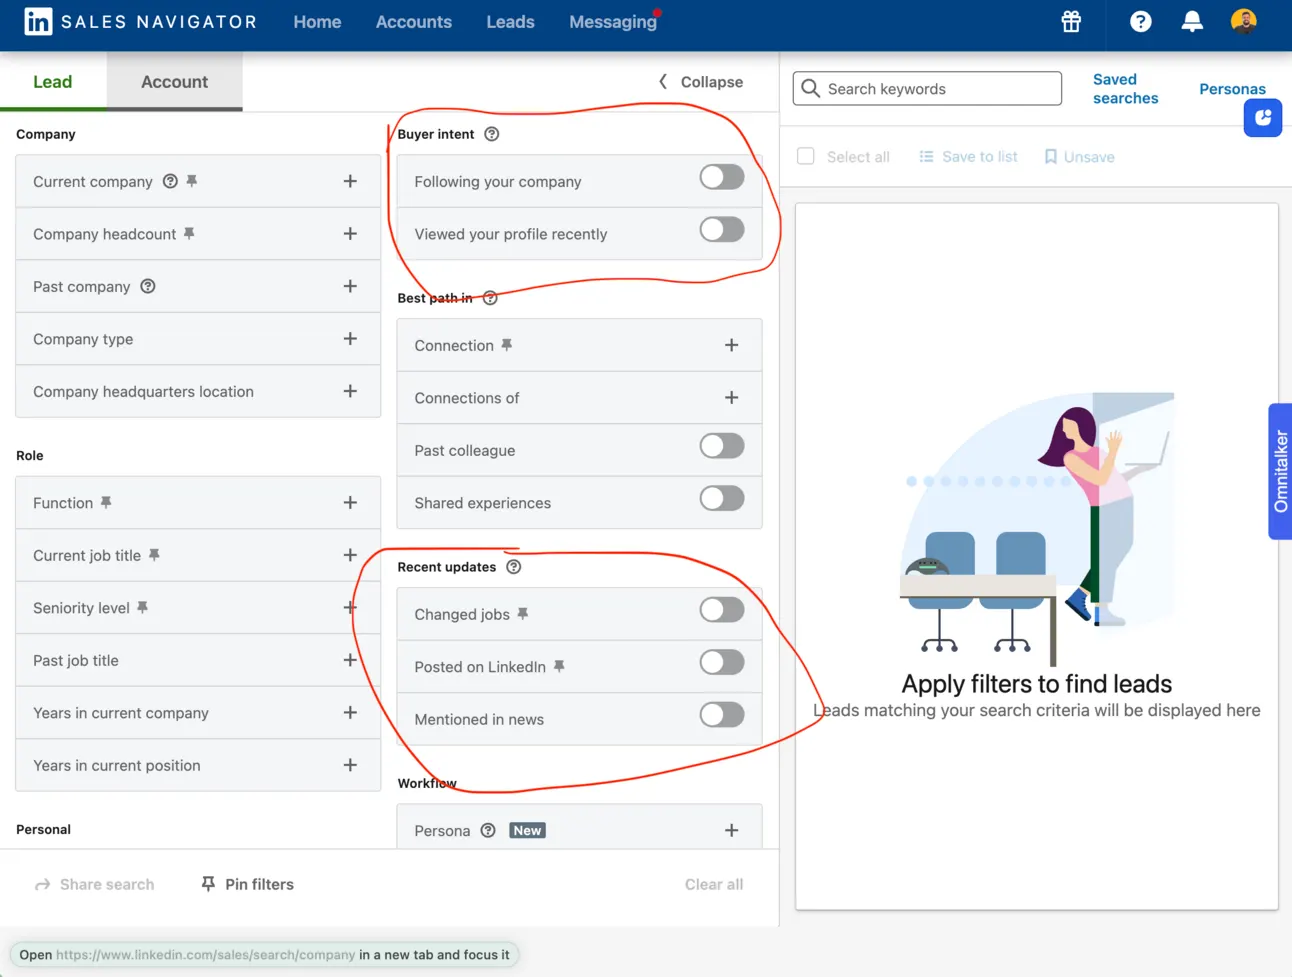The height and width of the screenshot is (977, 1292).
Task: Click the Pin filters button
Action: pos(247,885)
